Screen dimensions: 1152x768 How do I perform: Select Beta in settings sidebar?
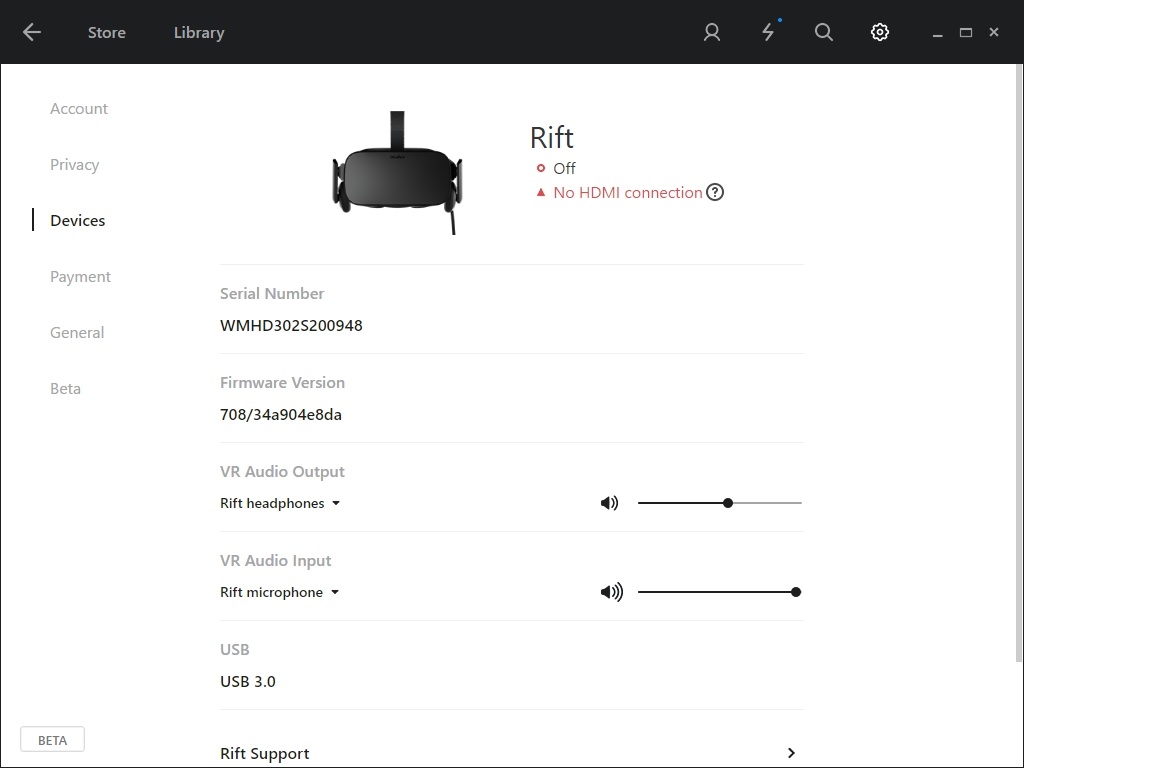pyautogui.click(x=65, y=389)
